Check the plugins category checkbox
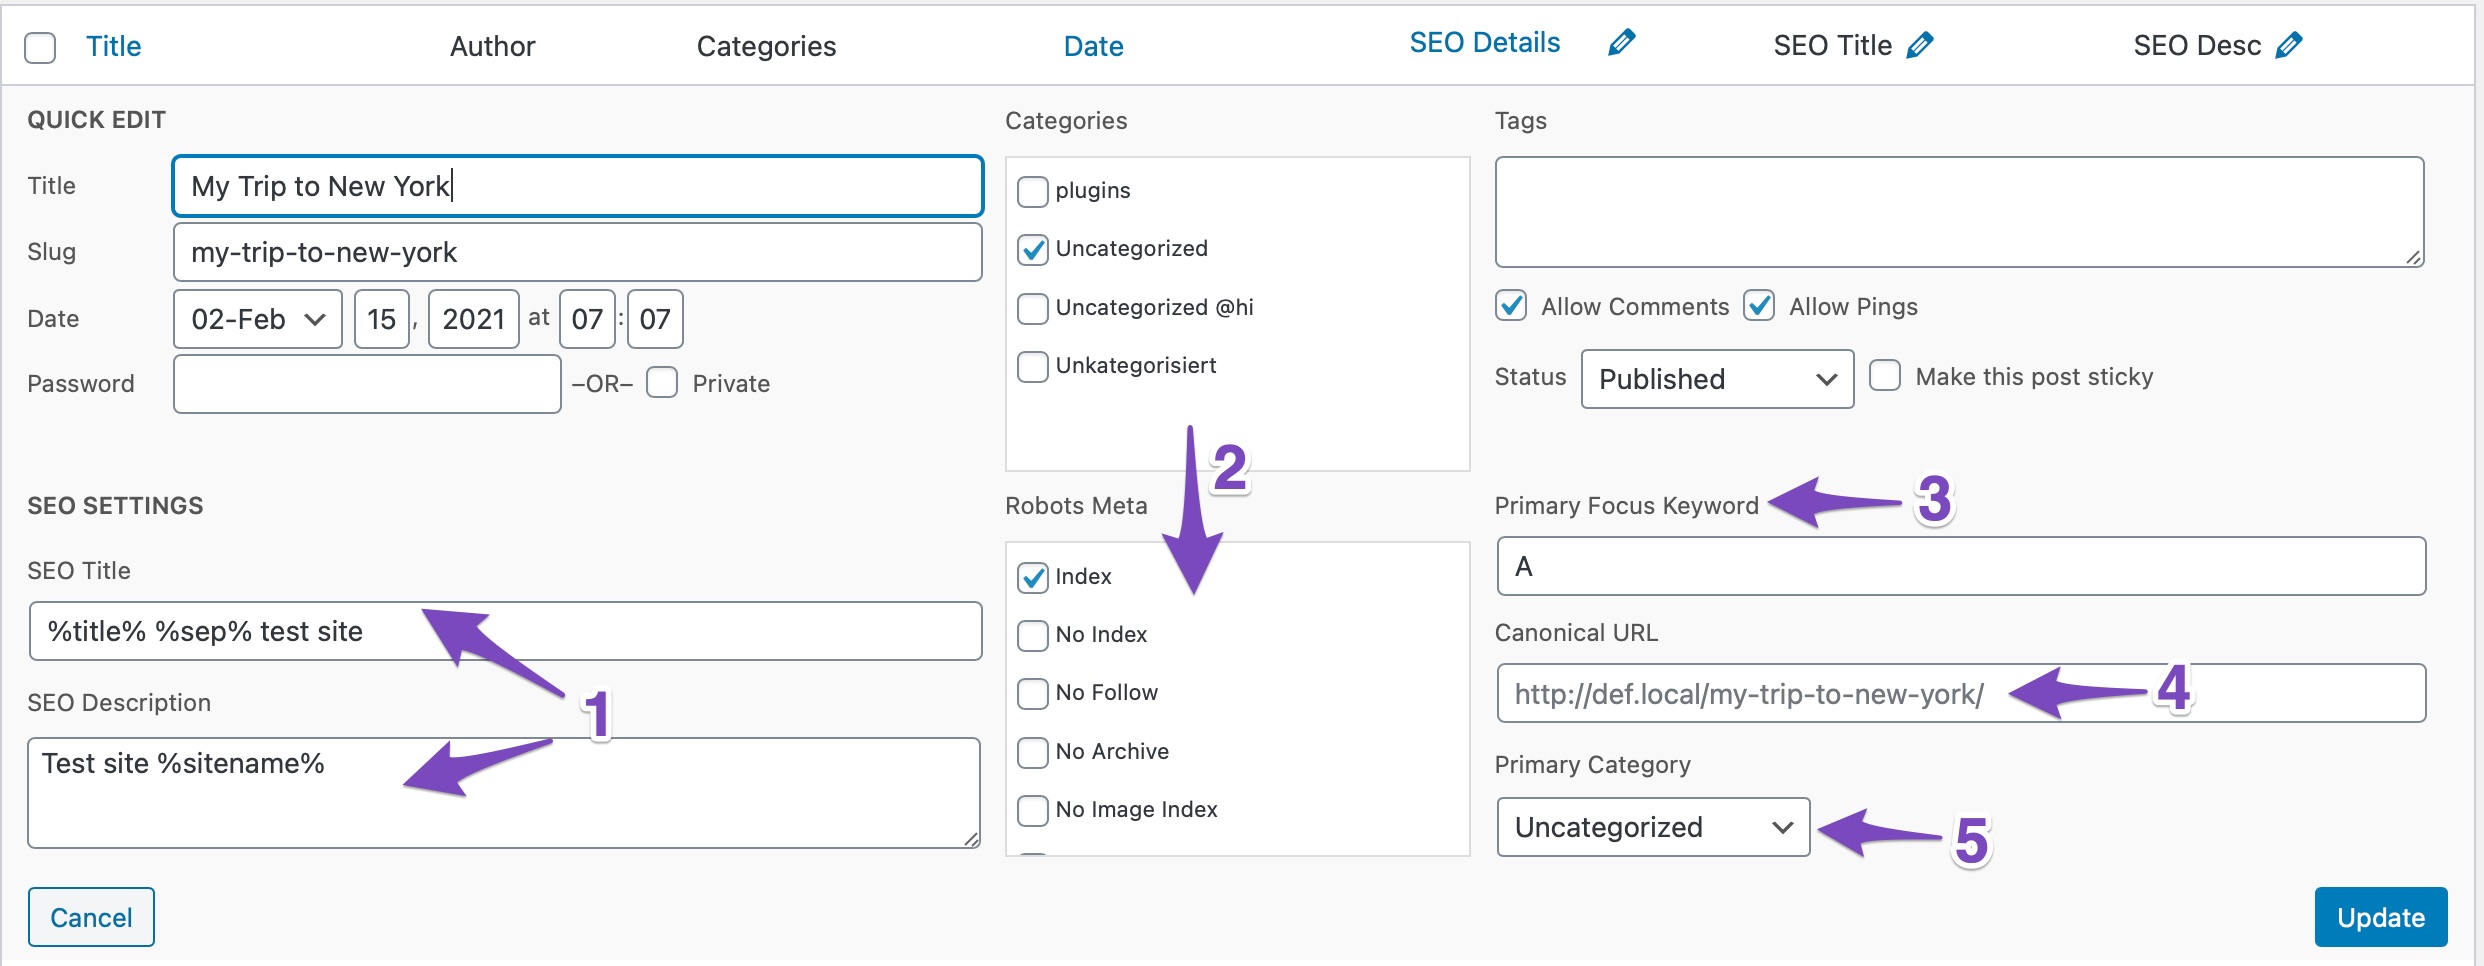 (x=1032, y=191)
